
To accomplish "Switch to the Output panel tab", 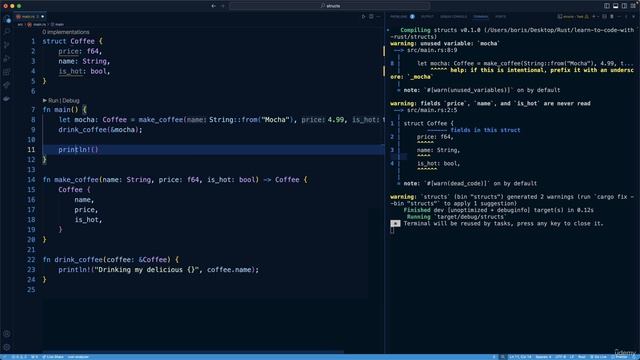I will pos(427,17).
